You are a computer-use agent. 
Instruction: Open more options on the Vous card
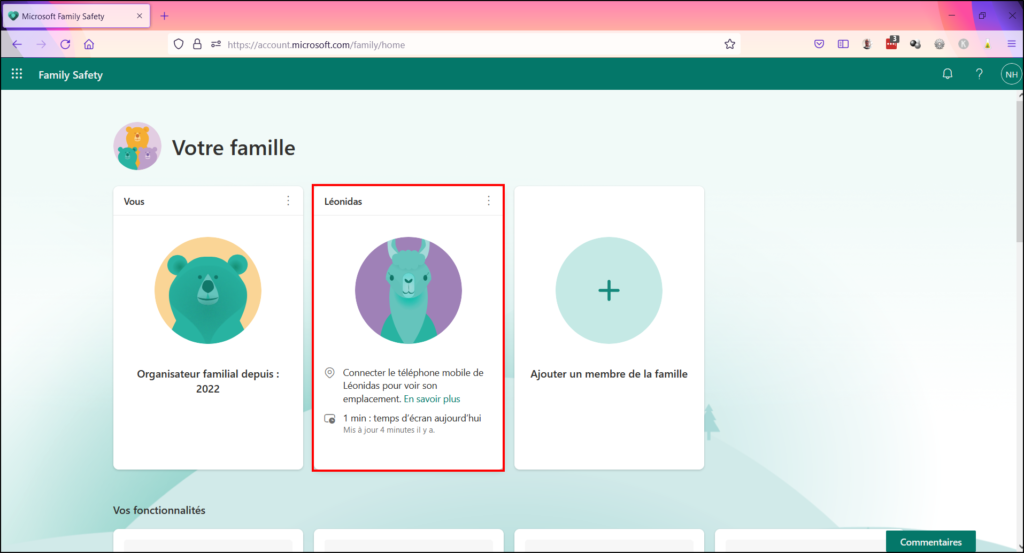(288, 201)
